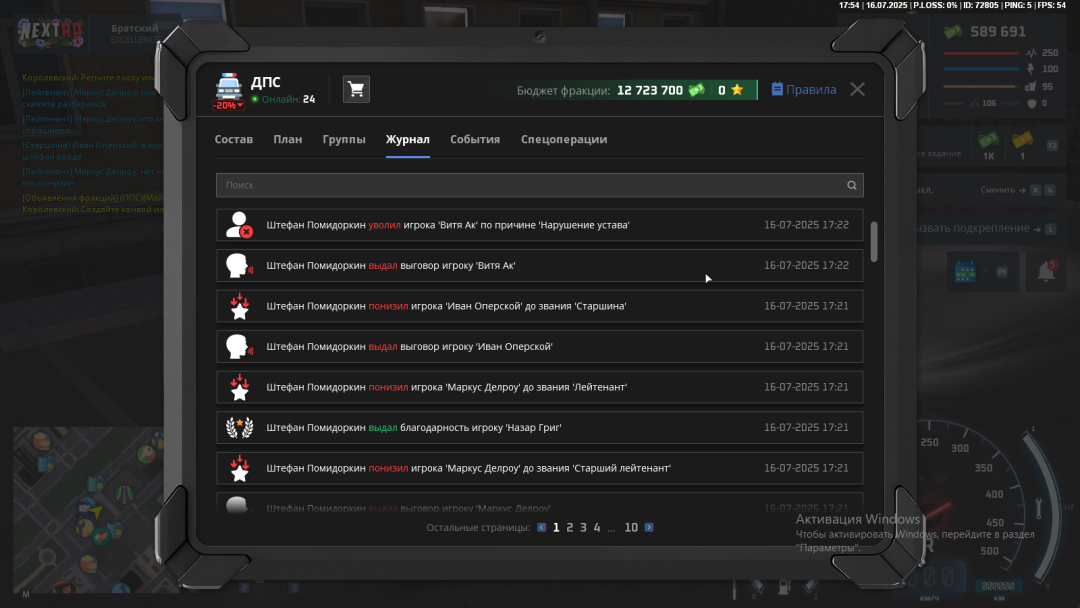
Task: Click the journal list scrollbar thumb
Action: [874, 241]
